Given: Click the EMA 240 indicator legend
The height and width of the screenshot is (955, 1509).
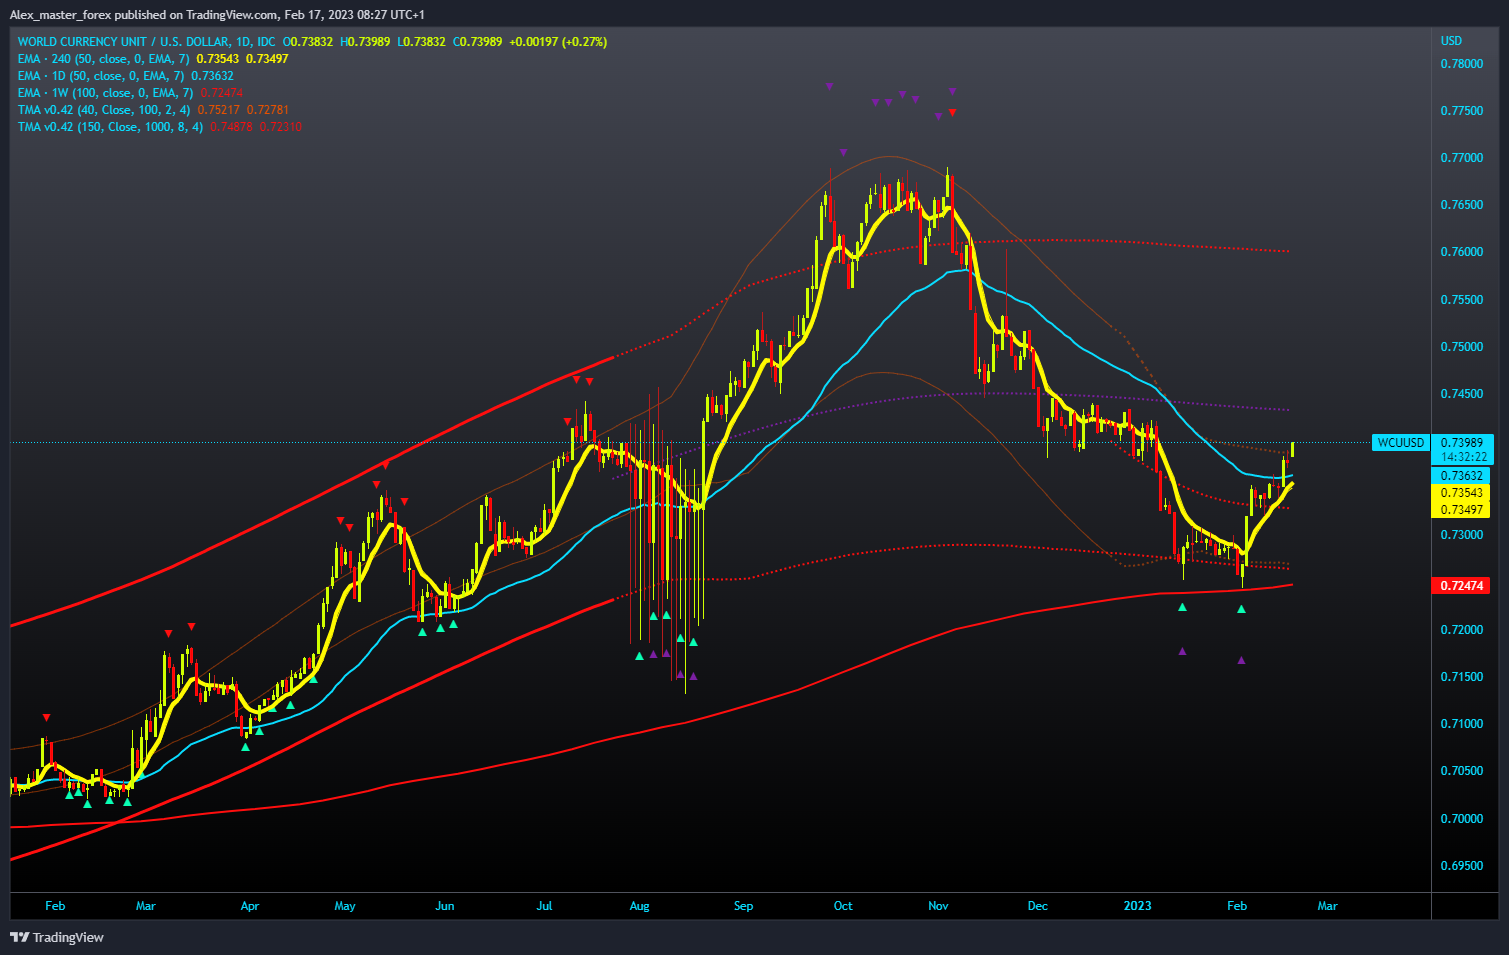Looking at the screenshot, I should pos(153,59).
